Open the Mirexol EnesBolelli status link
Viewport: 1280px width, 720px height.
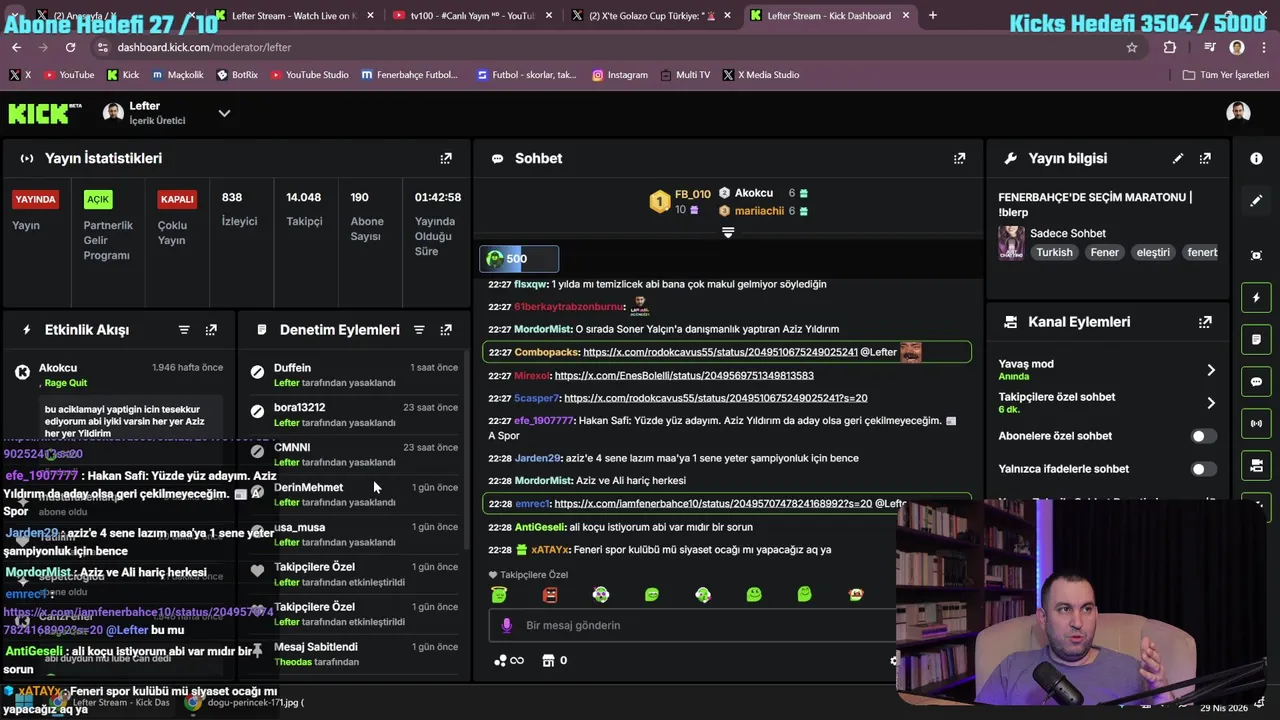[x=684, y=375]
